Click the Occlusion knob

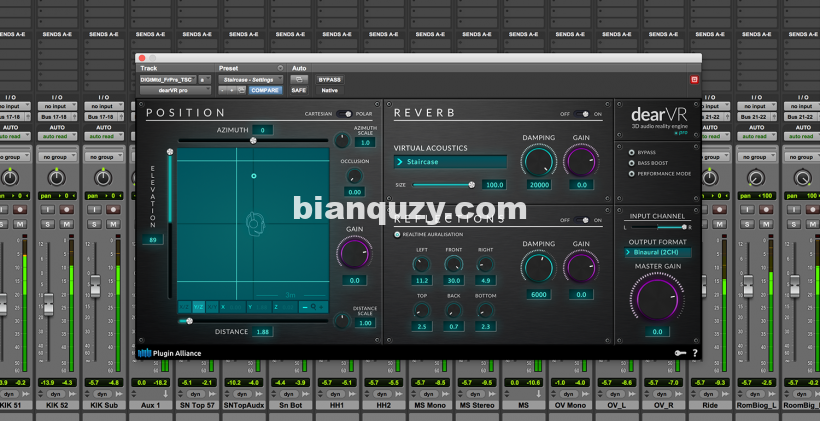point(354,176)
